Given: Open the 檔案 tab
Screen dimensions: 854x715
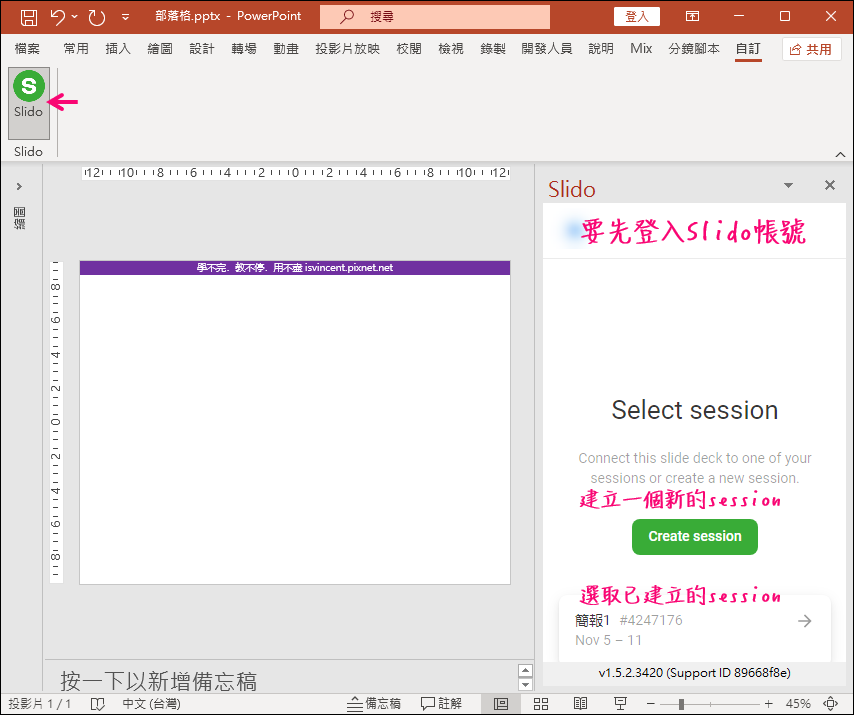Looking at the screenshot, I should coord(27,49).
